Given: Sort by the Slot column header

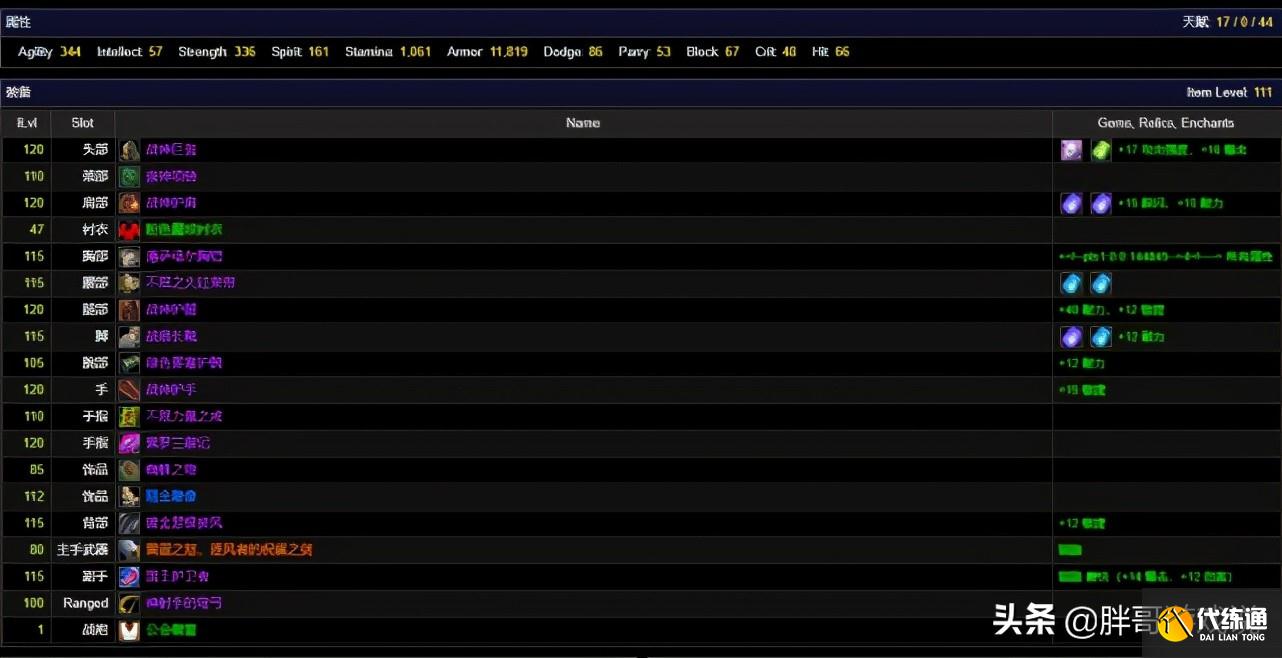Looking at the screenshot, I should coord(83,123).
